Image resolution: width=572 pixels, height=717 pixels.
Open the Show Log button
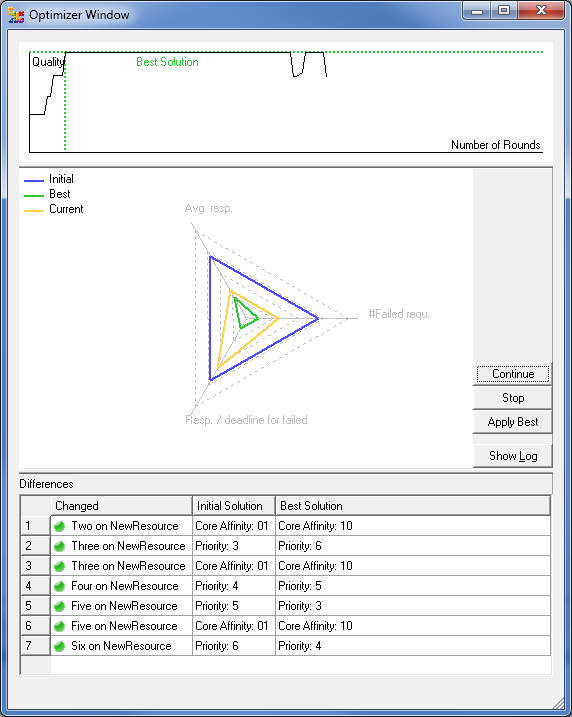point(513,456)
